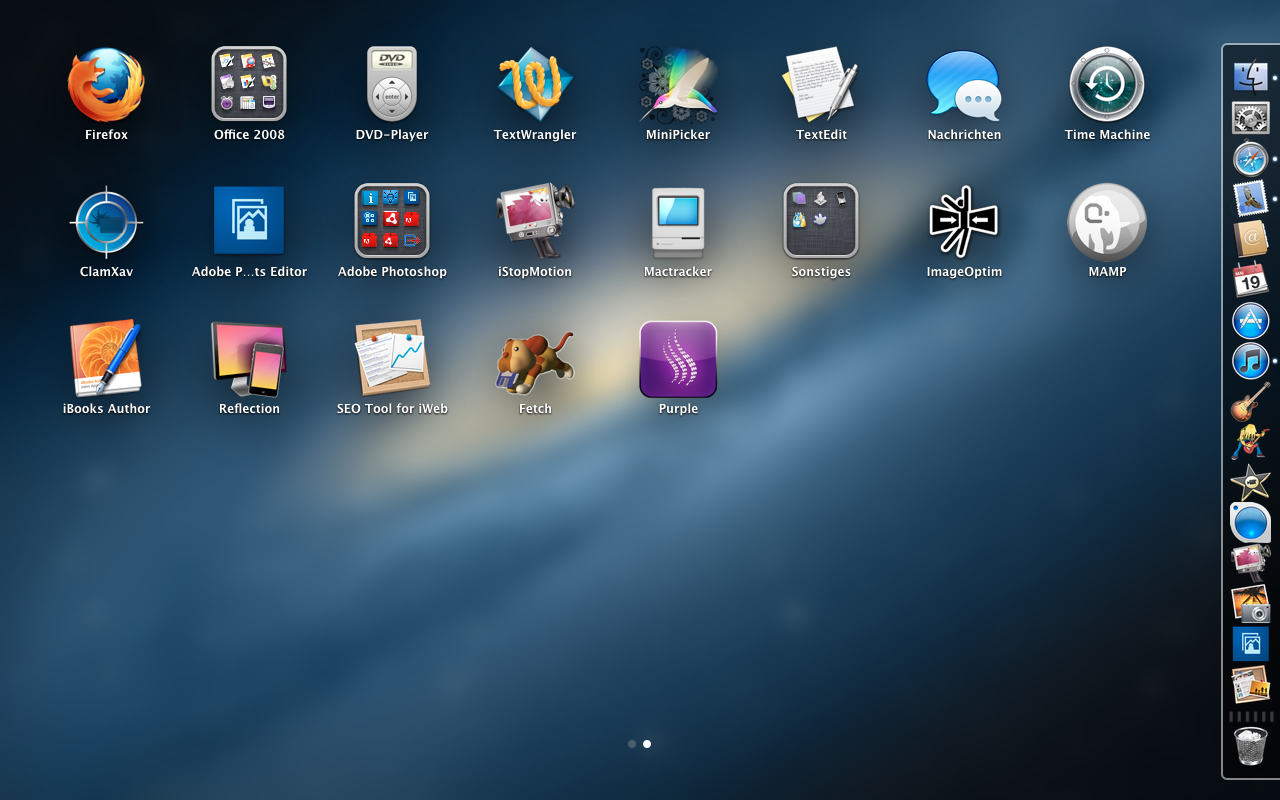
Task: Open TextWrangler from Launchpad
Action: tap(535, 85)
